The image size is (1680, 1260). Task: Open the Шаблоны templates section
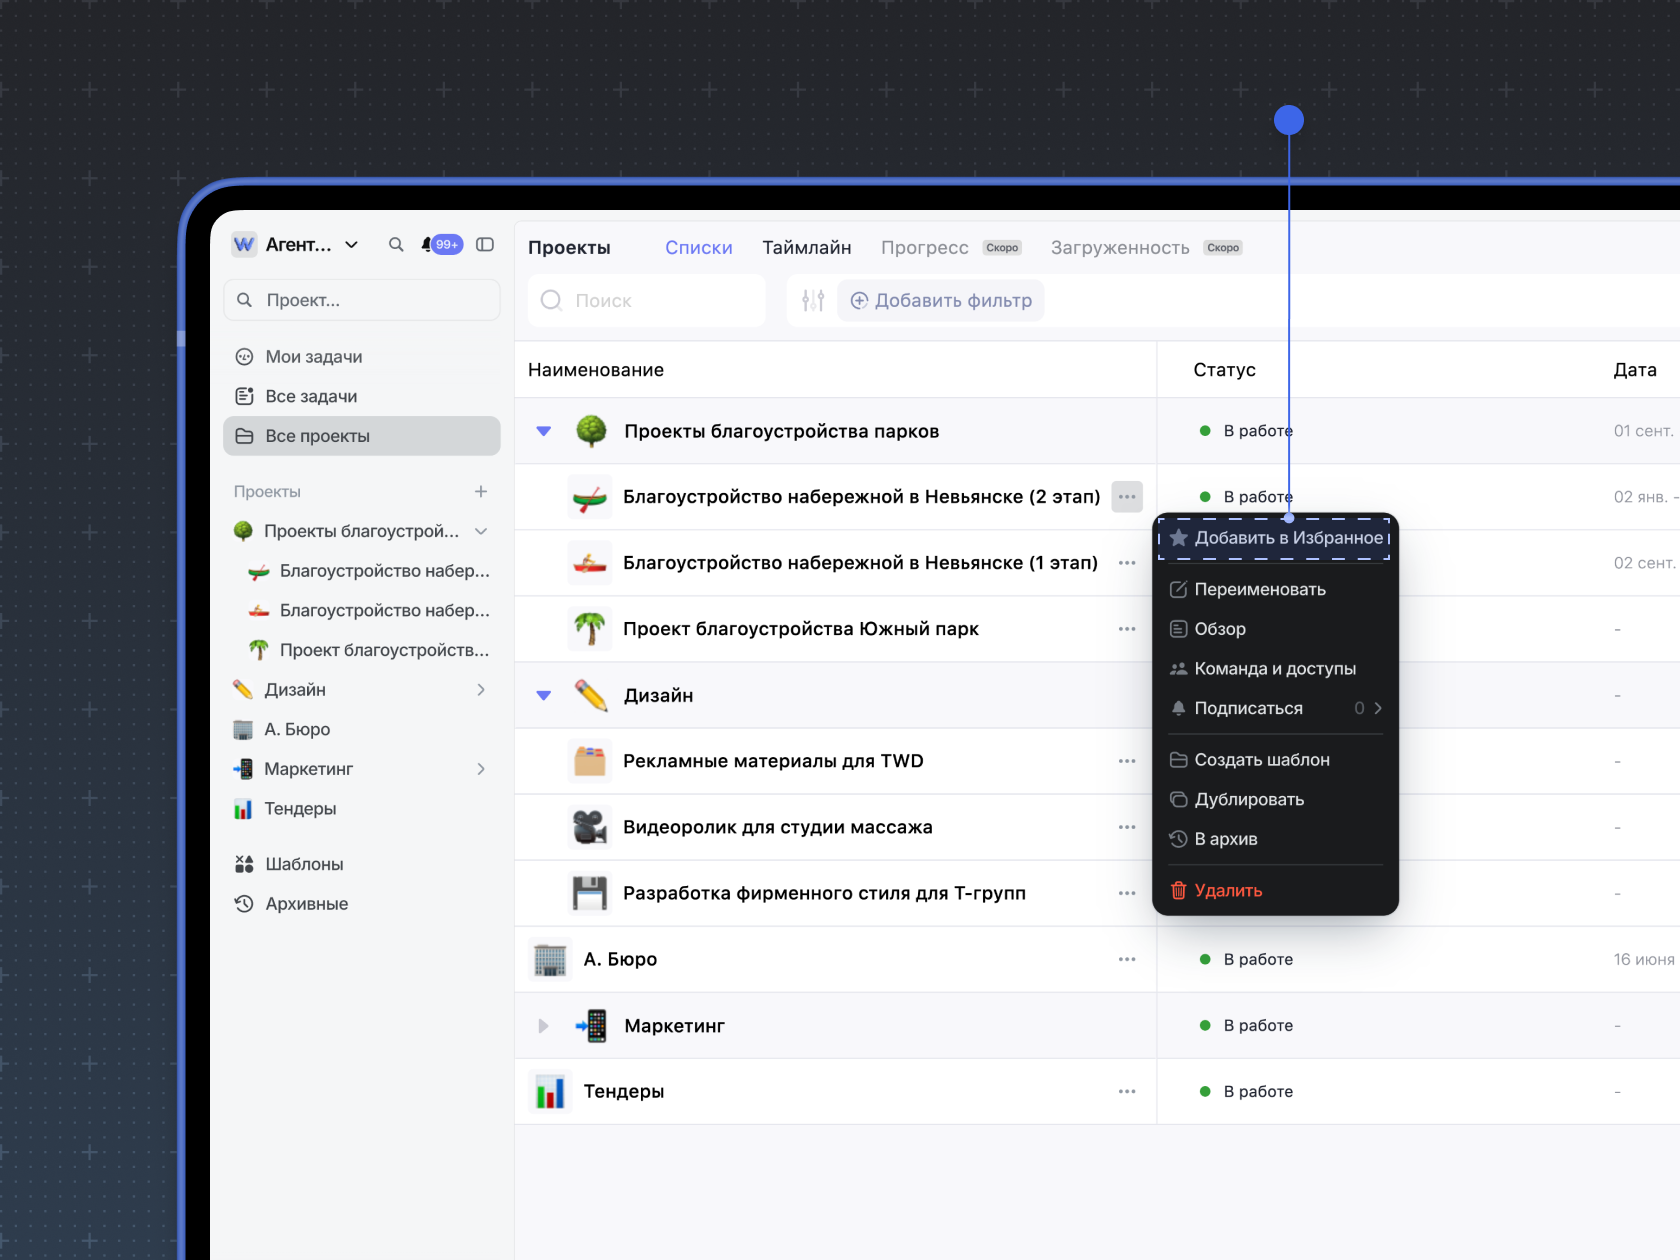coord(304,864)
